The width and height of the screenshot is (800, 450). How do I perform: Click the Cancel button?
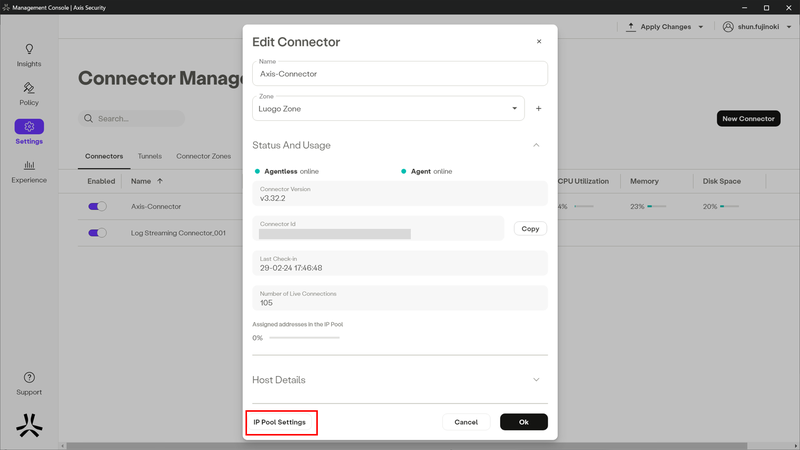pos(466,422)
